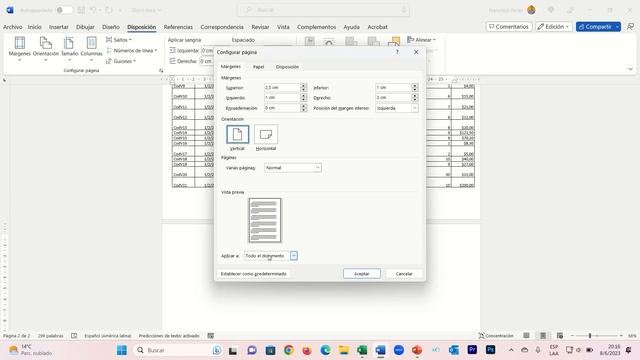Switch to the Referencias ribbon tab
The image size is (640, 360).
(x=178, y=27)
